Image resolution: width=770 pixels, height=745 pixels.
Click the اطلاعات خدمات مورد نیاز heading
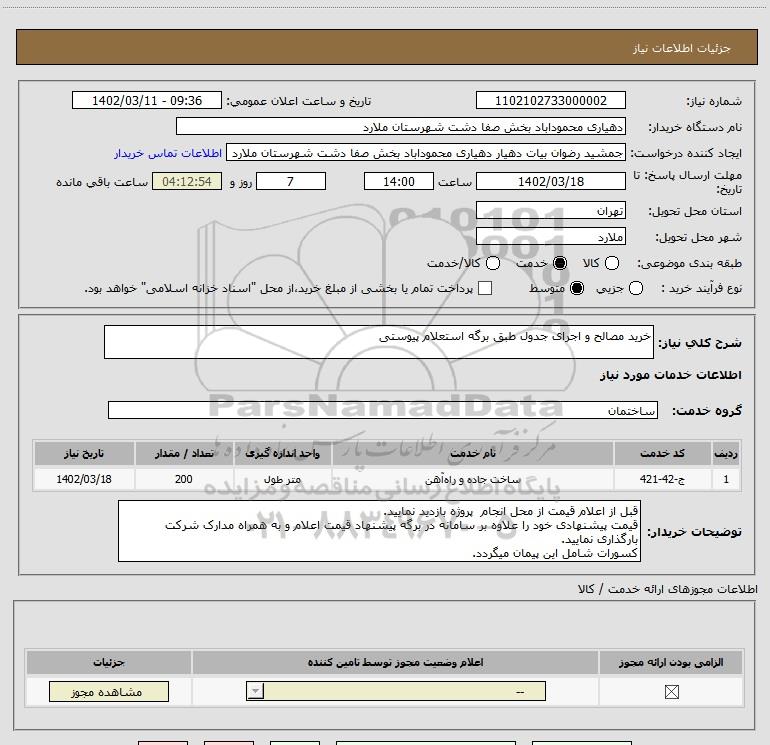pos(670,375)
